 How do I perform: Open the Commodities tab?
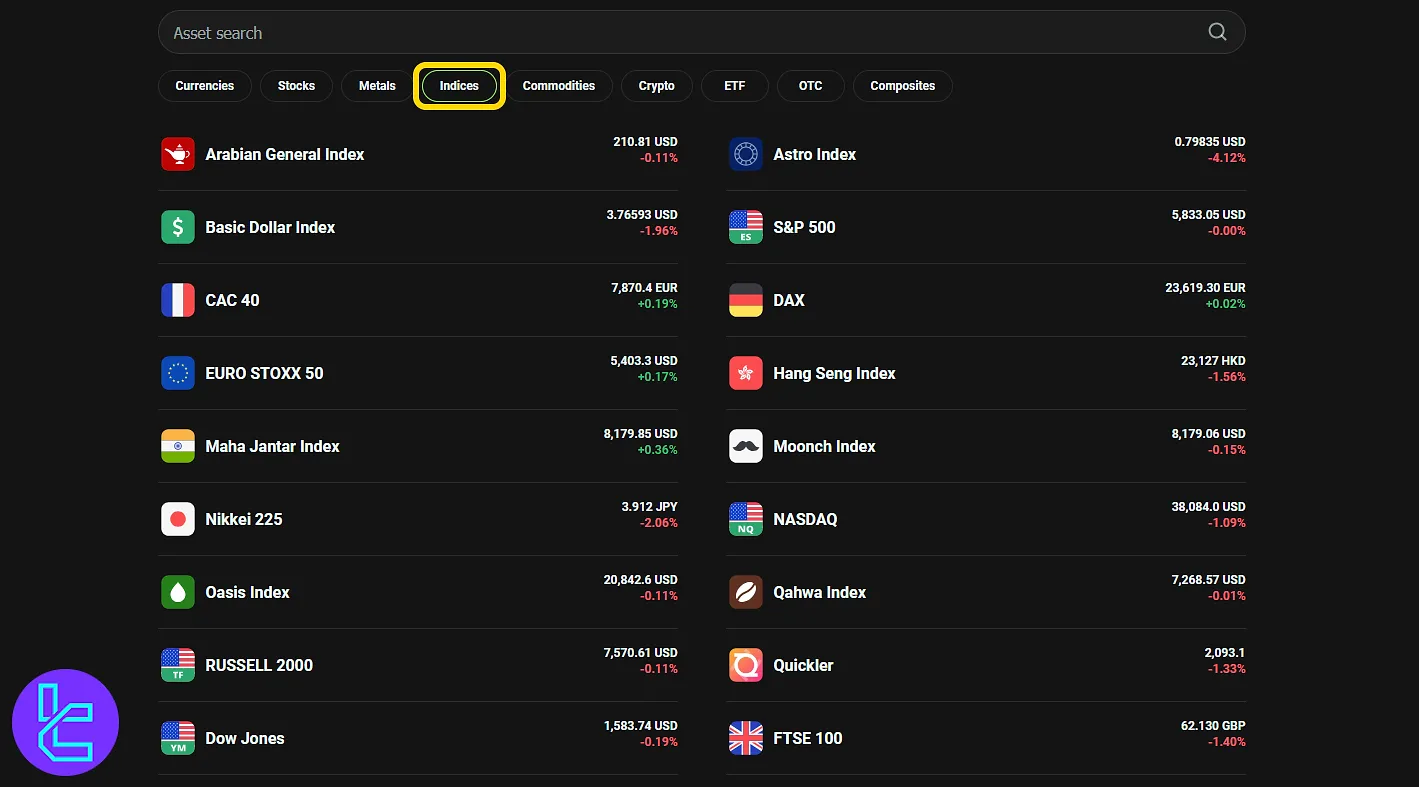(559, 86)
